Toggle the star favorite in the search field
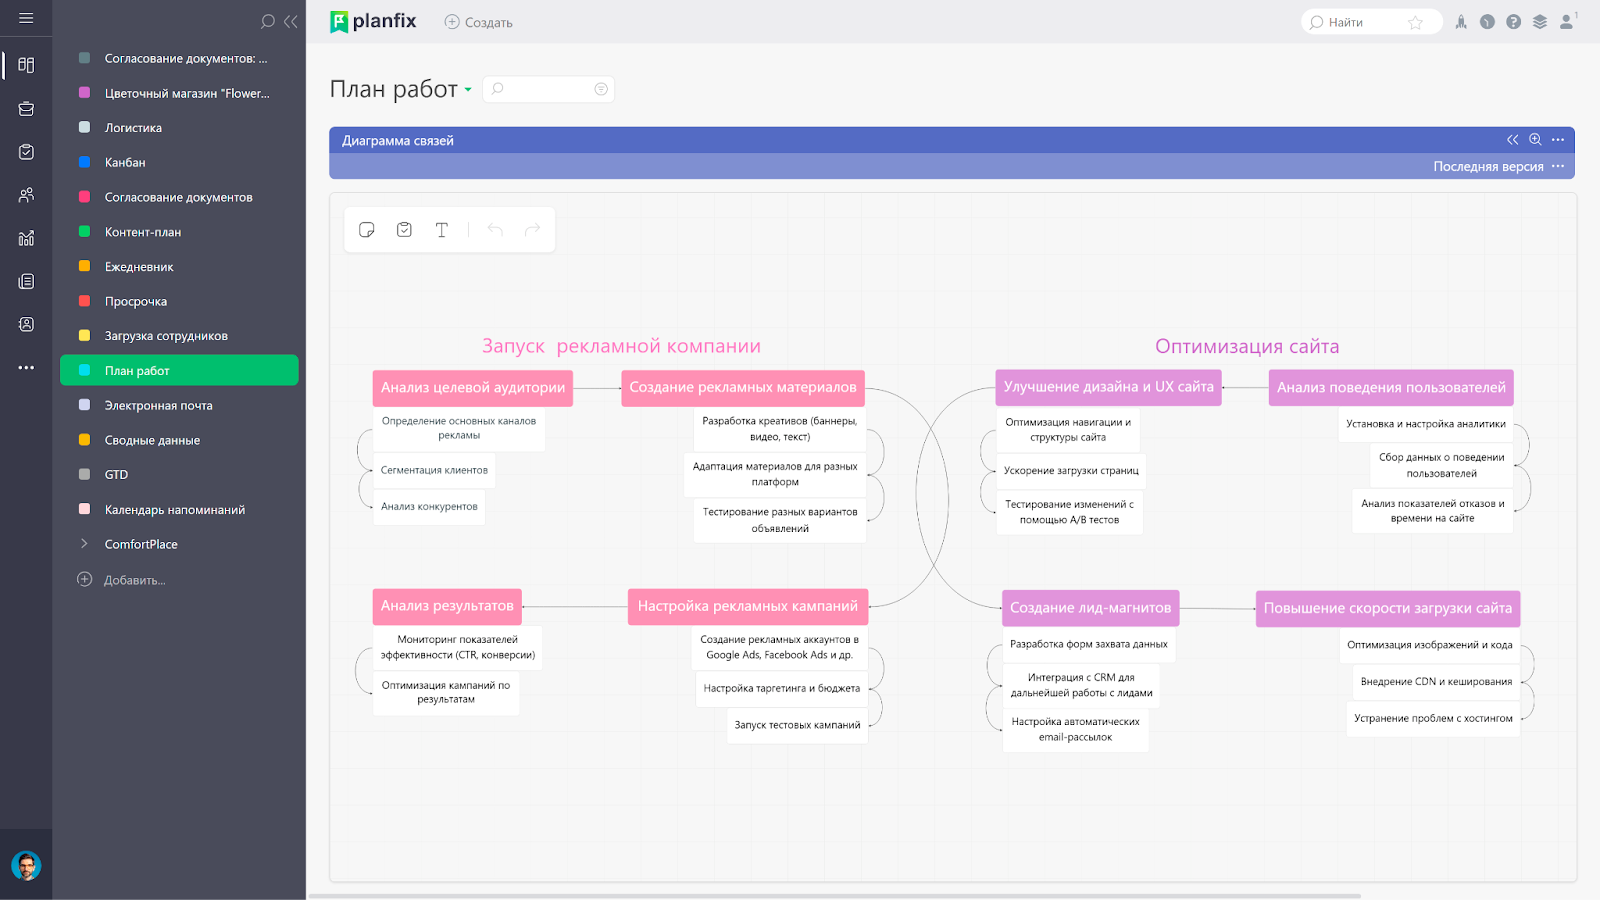This screenshot has width=1600, height=900. [1416, 21]
